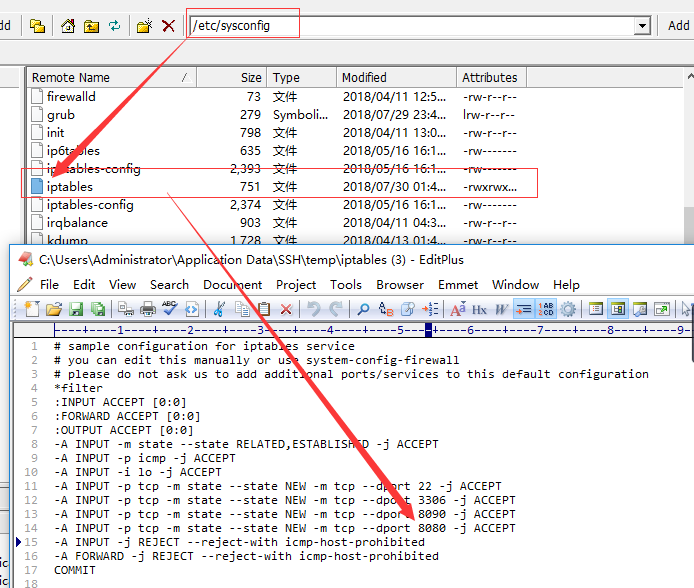Open print preview in EditPlus toolbar
Image resolution: width=694 pixels, height=588 pixels.
(126, 309)
